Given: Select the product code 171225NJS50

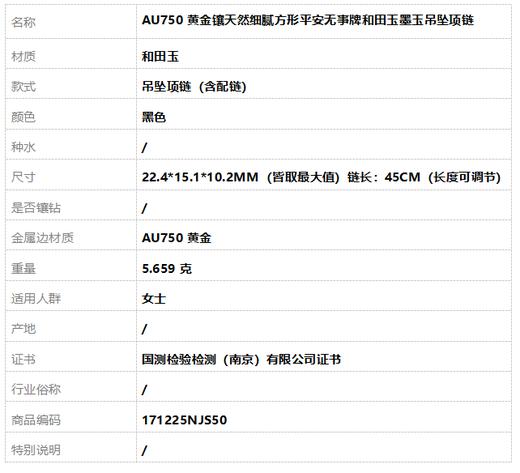Looking at the screenshot, I should (185, 420).
